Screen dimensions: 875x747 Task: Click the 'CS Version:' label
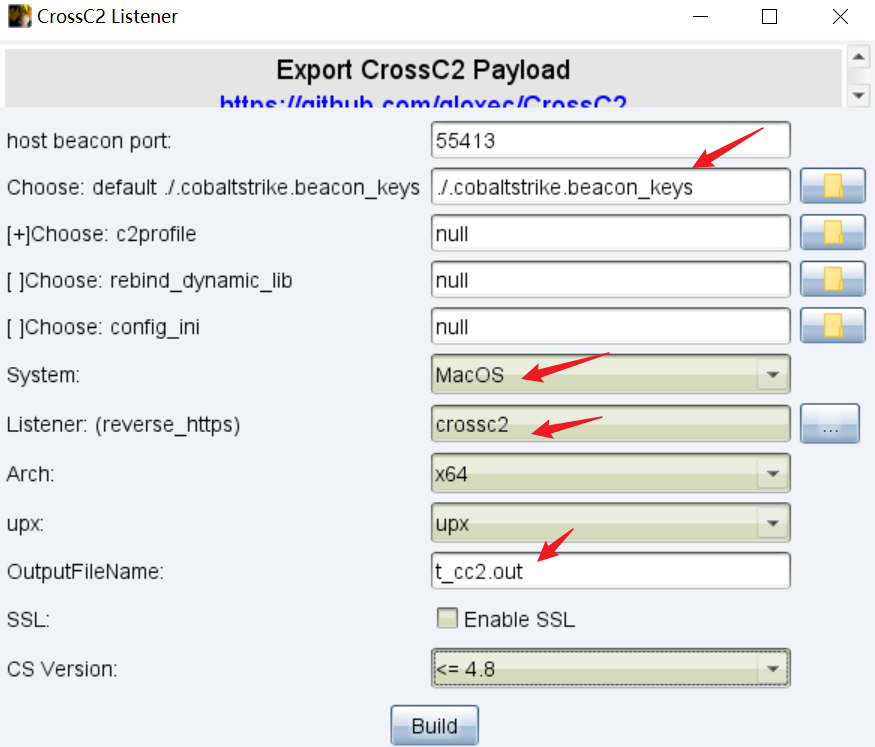pos(62,669)
